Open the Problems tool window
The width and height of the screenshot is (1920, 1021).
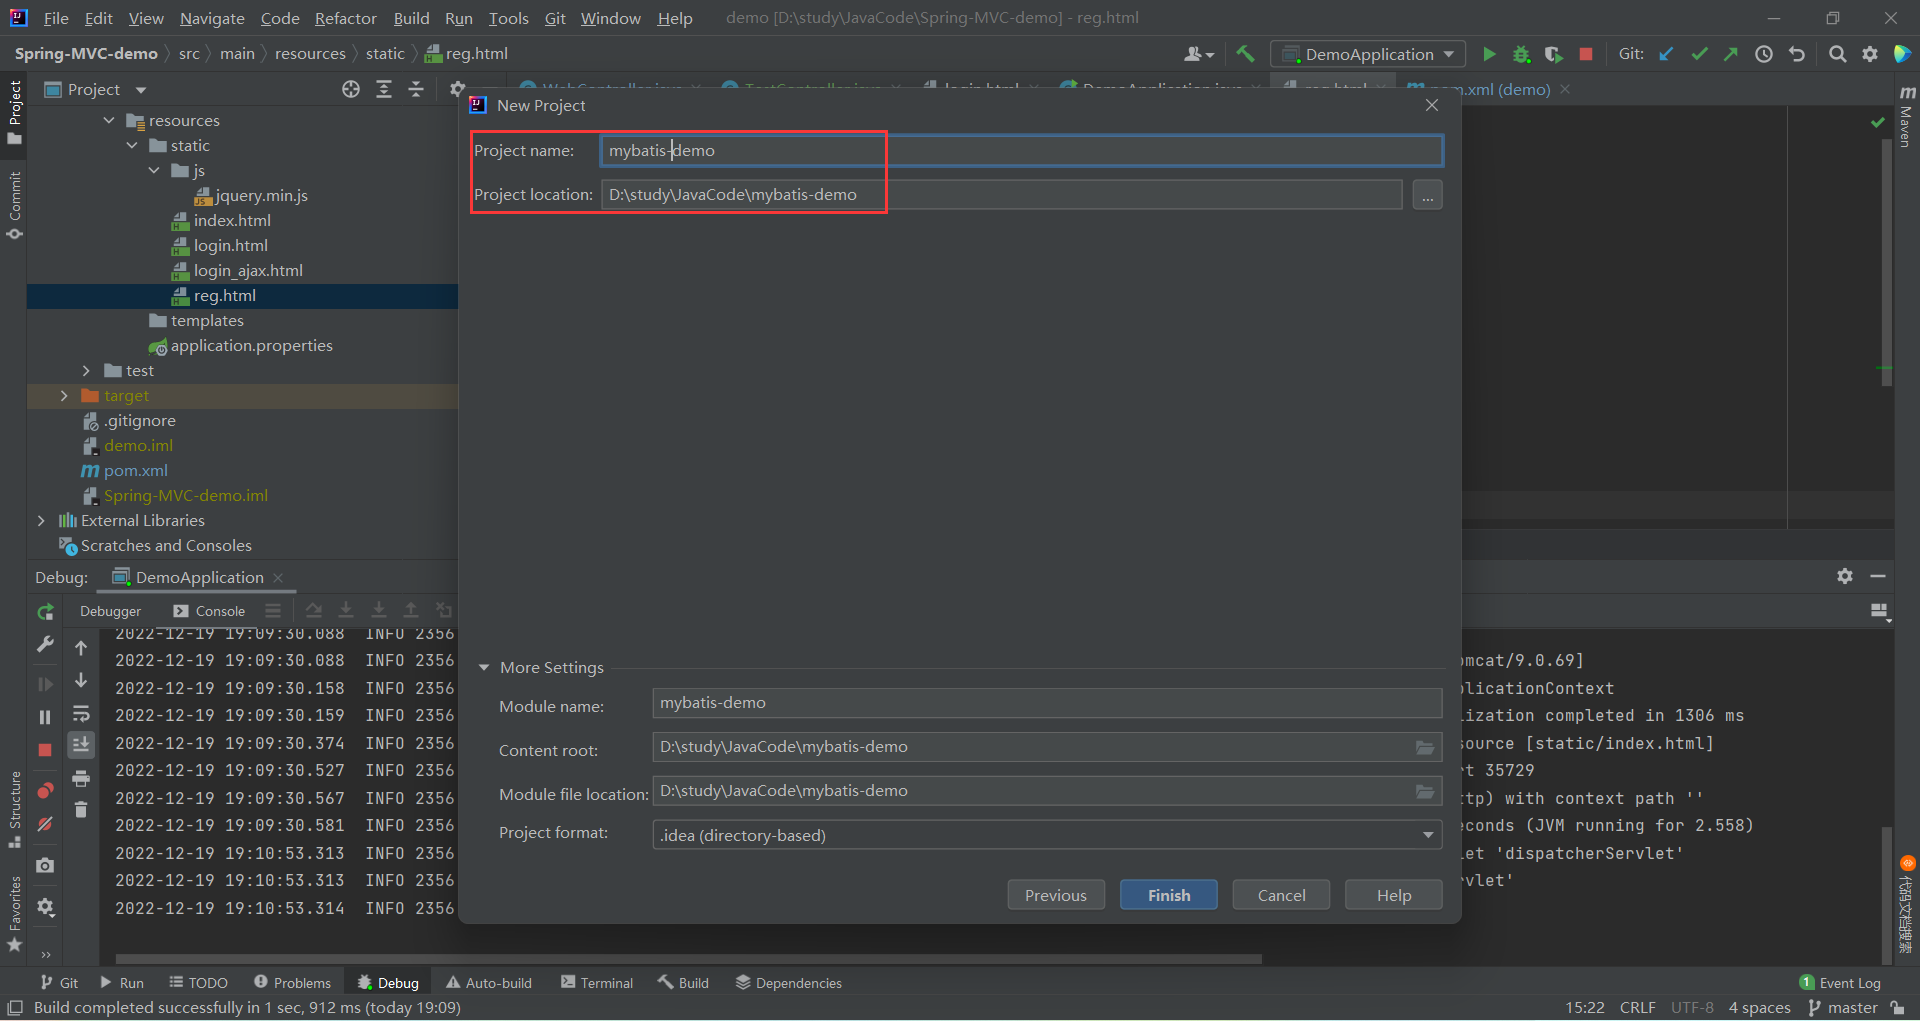[x=292, y=983]
